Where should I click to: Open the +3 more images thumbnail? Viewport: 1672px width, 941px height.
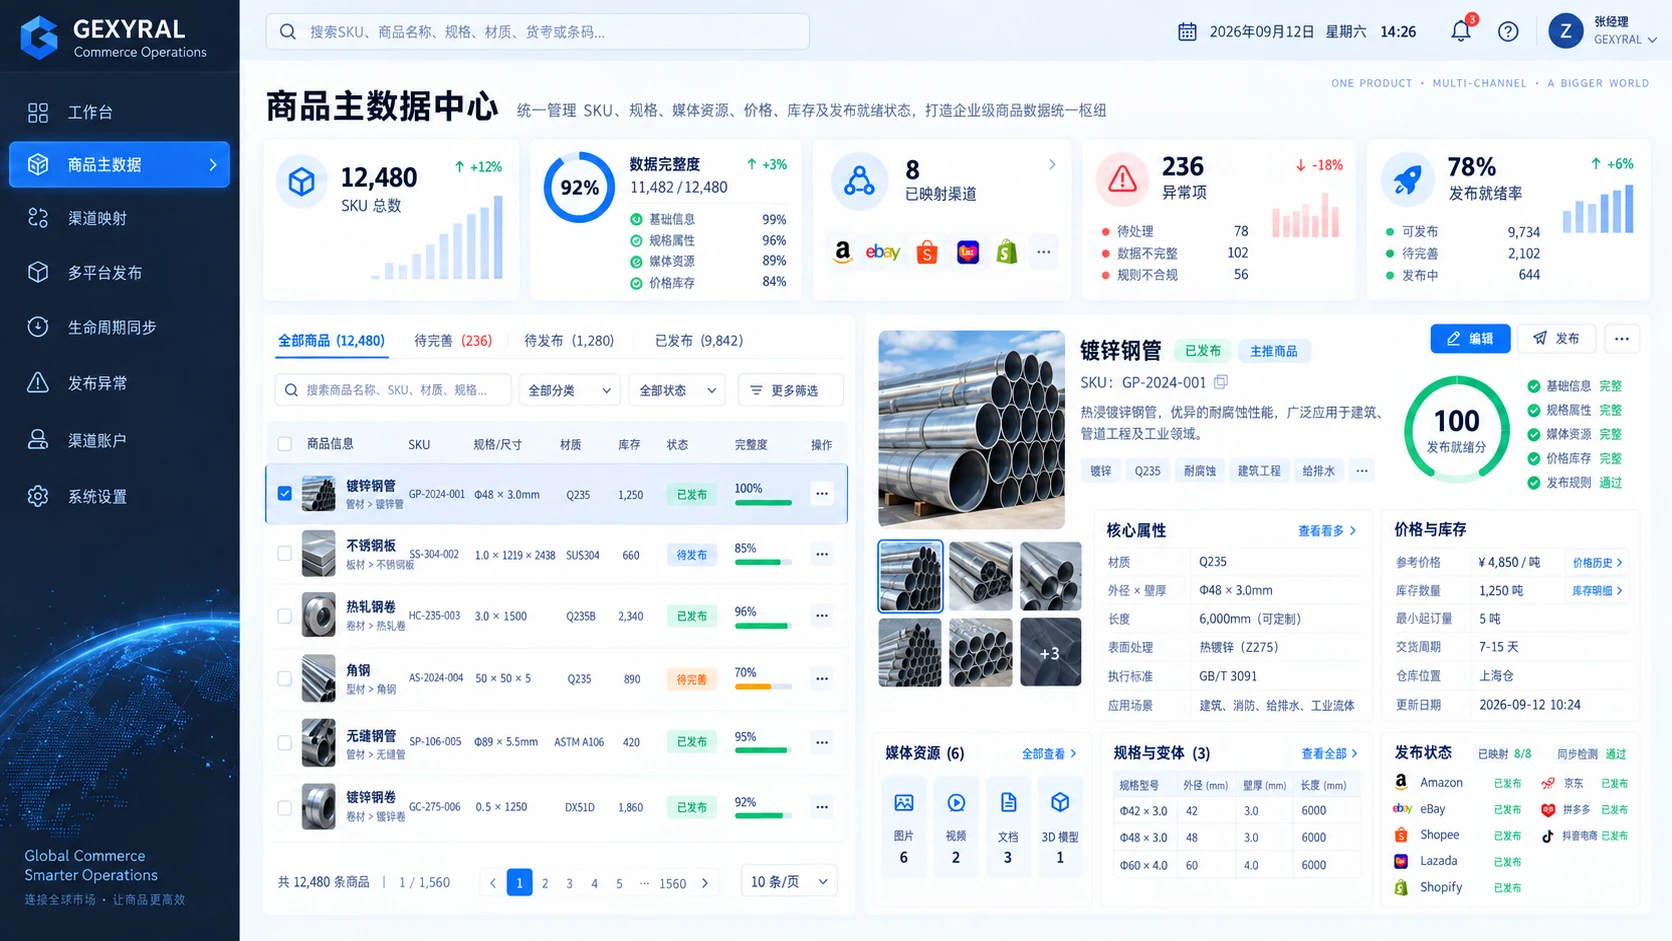click(1050, 653)
